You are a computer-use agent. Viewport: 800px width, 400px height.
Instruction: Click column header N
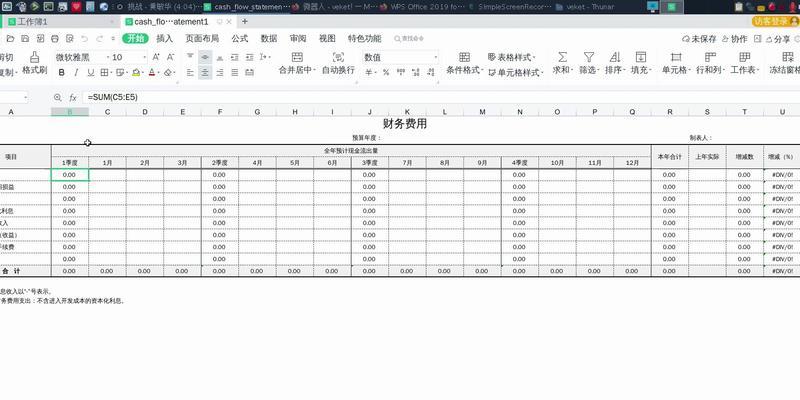(x=520, y=112)
